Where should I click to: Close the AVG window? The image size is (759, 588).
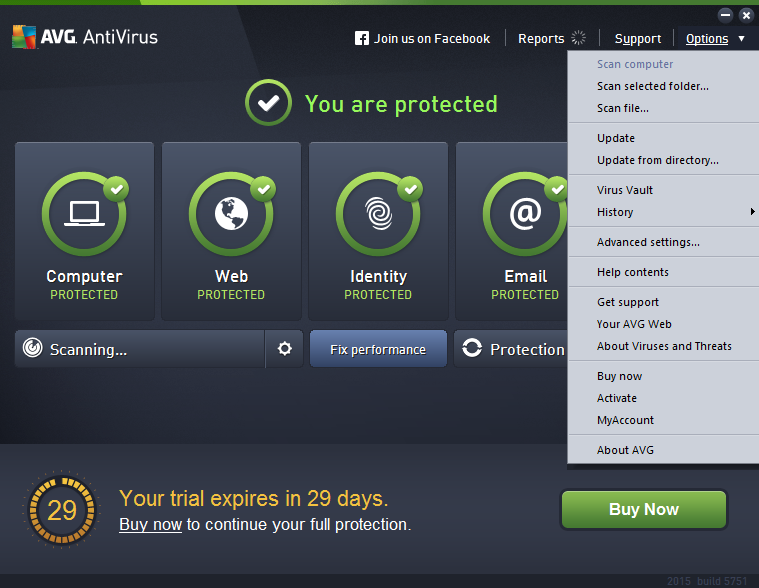coord(746,15)
